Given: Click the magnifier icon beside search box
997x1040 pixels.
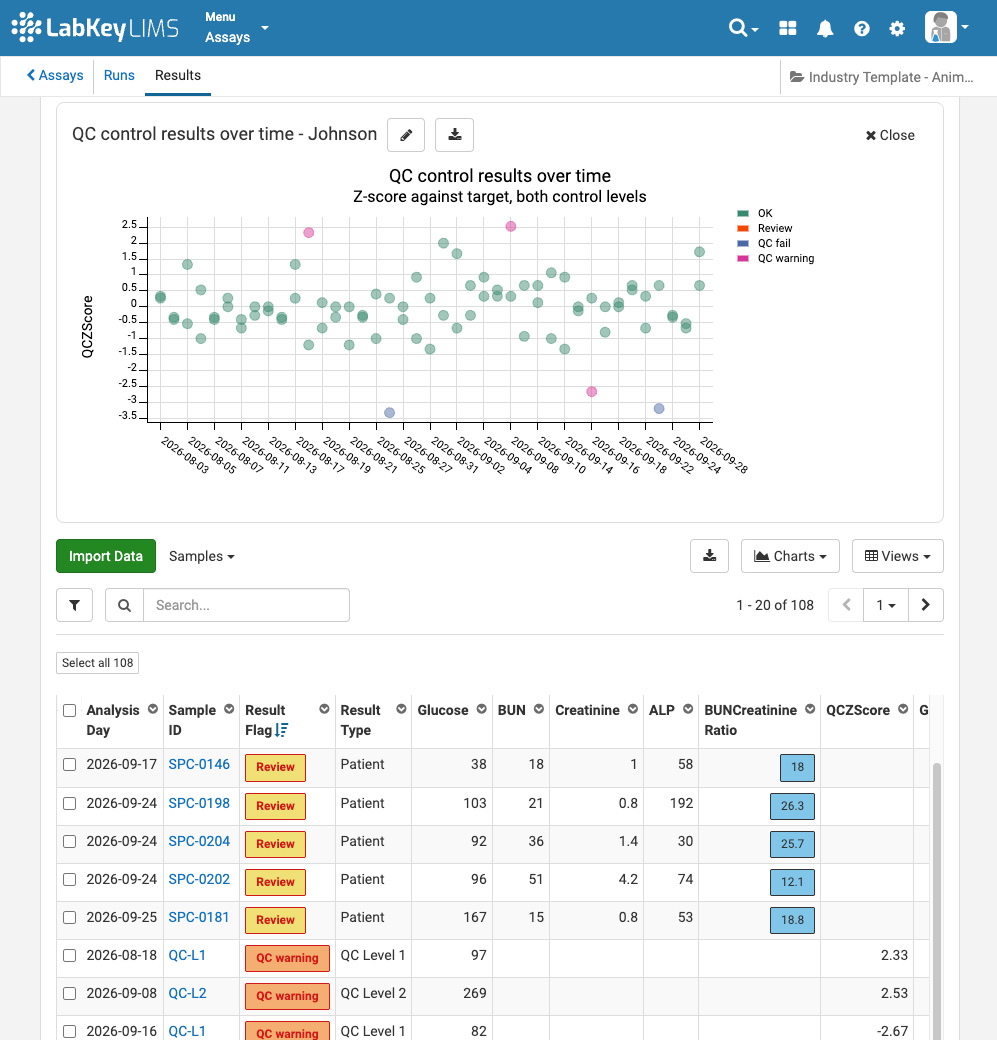Looking at the screenshot, I should point(124,605).
